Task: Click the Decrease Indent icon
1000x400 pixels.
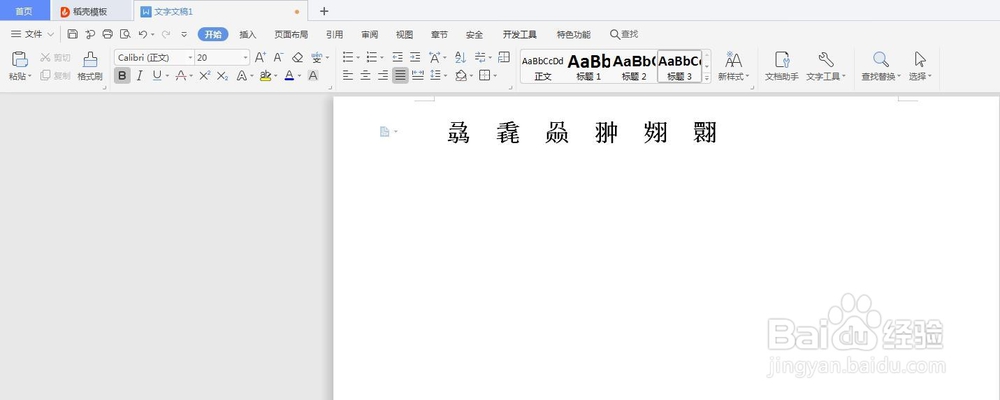Action: [398, 57]
